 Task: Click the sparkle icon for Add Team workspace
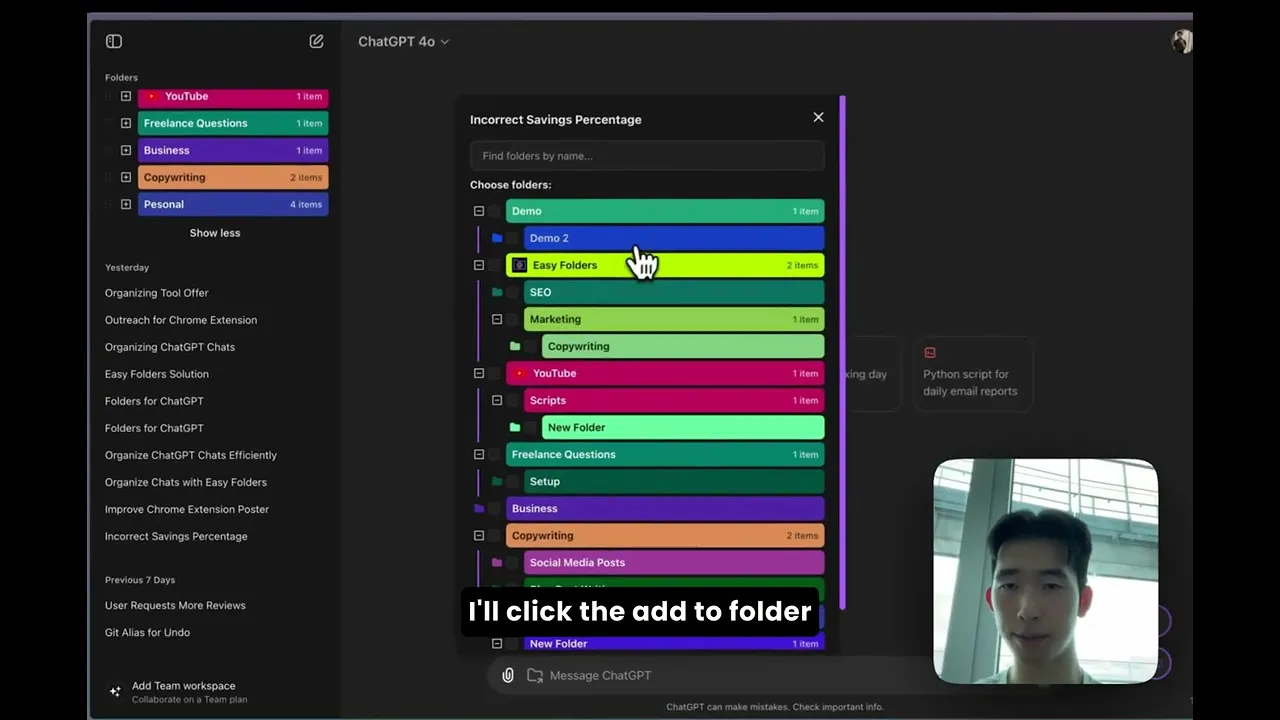tap(115, 691)
